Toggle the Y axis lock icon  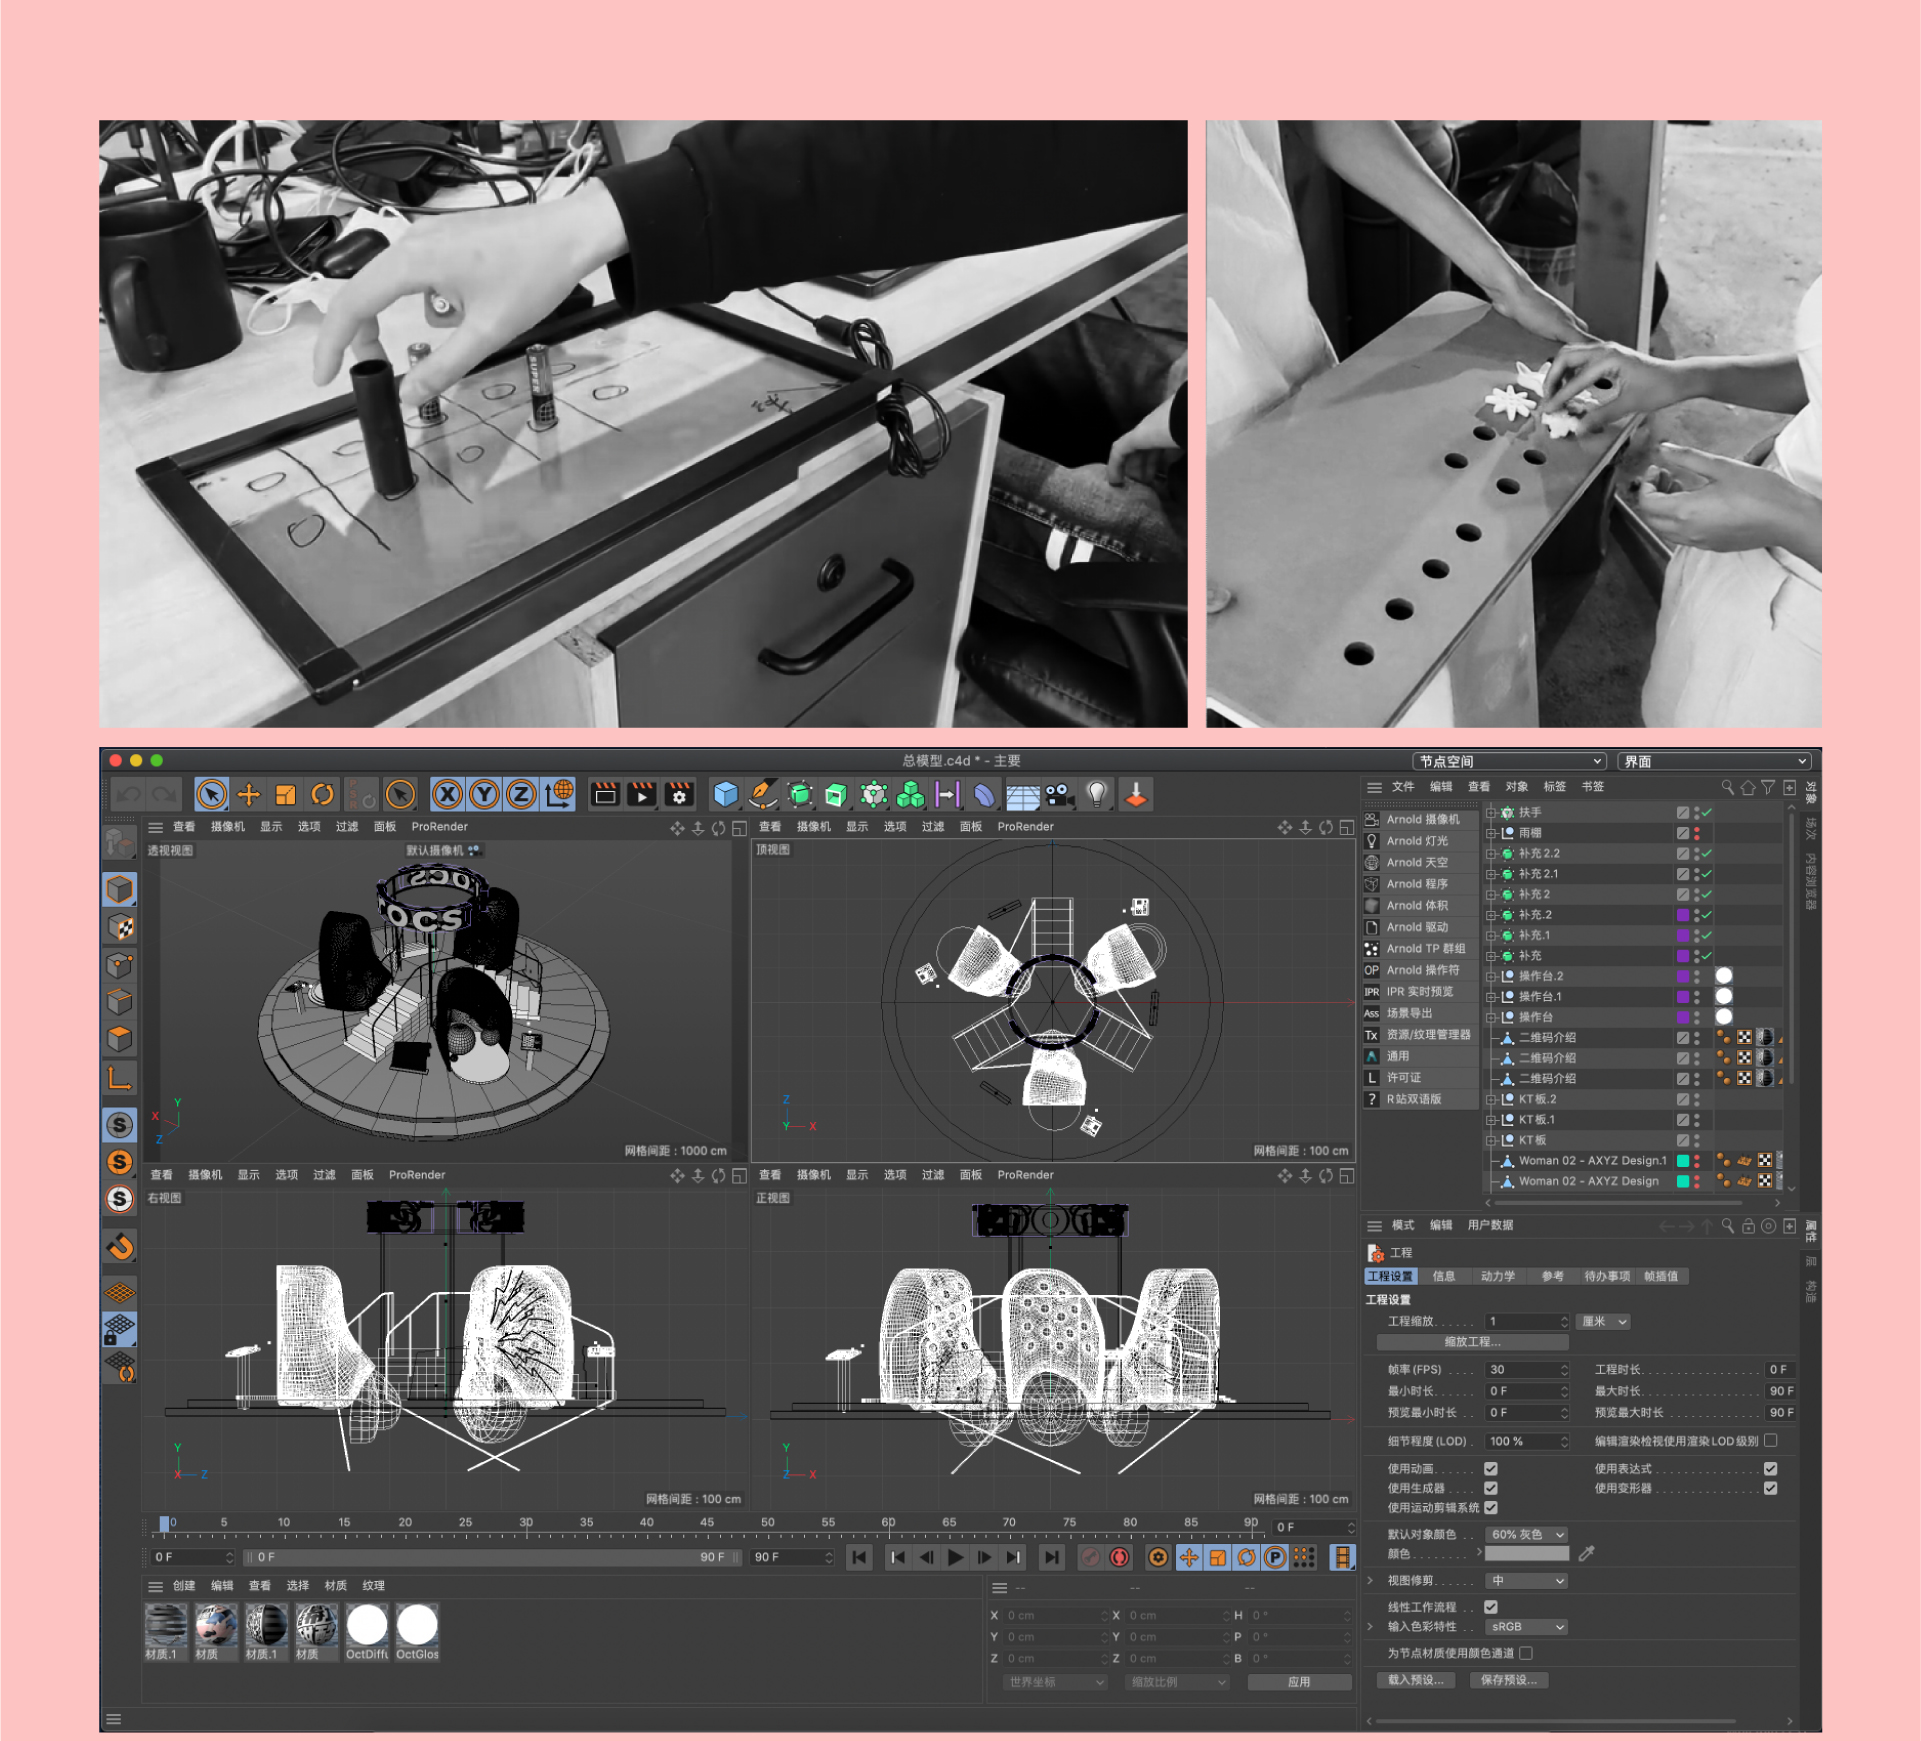tap(484, 795)
